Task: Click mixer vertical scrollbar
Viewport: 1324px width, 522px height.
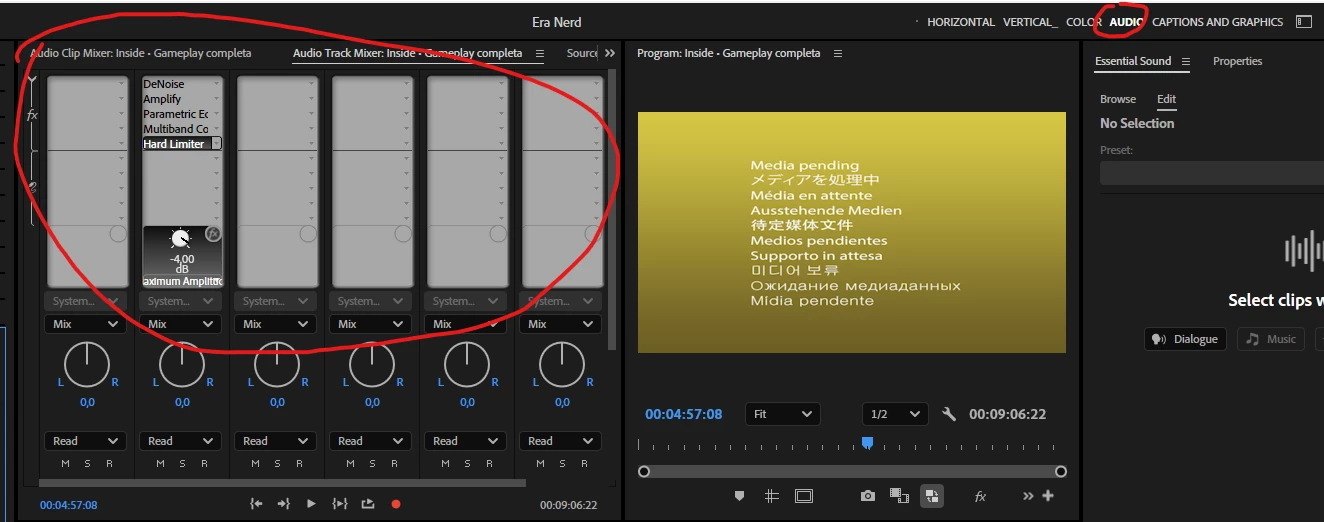Action: (x=612, y=210)
